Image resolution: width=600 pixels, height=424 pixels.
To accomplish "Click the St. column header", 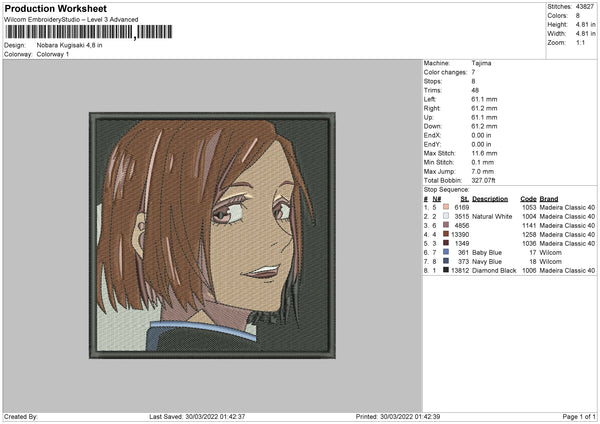I will [465, 199].
